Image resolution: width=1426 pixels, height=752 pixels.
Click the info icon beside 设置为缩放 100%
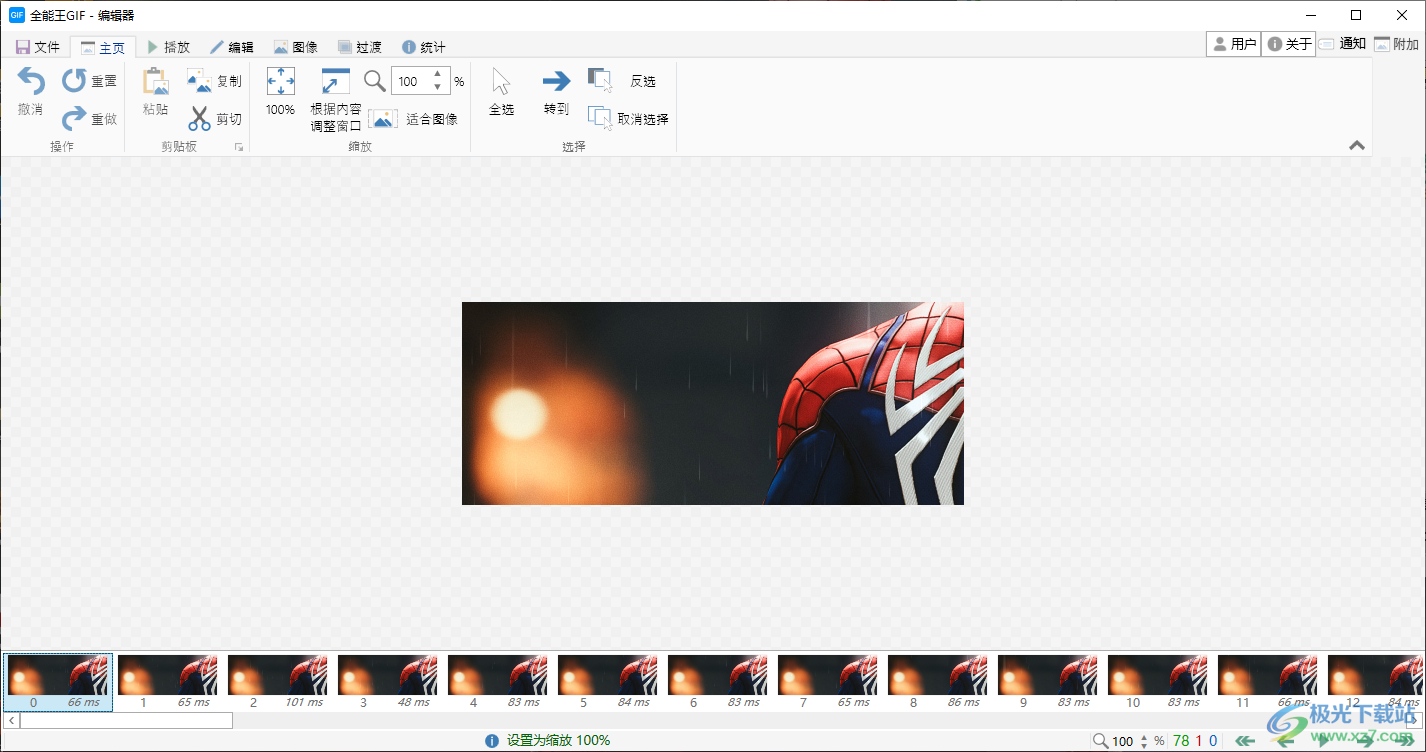492,741
